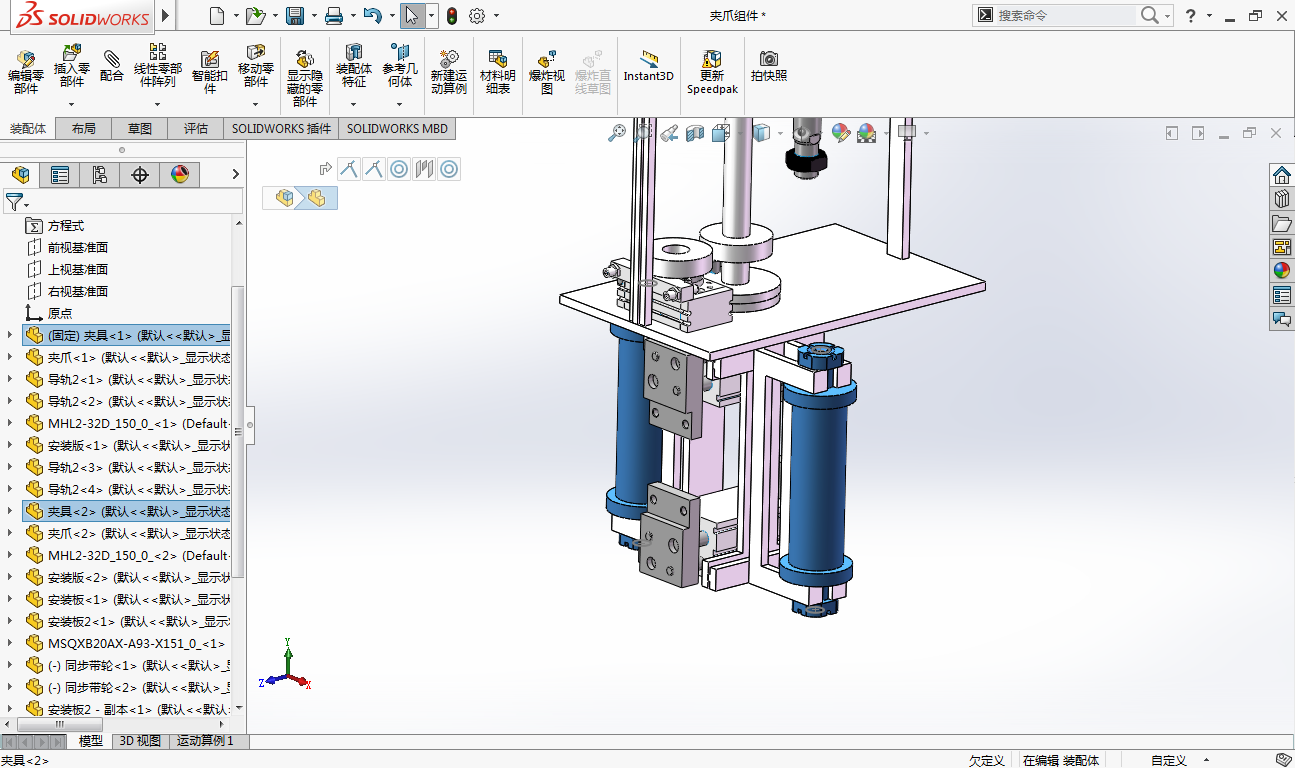This screenshot has height=768, width=1295.
Task: Create a 新建运动算例 (New Motion Study)
Action: (449, 71)
